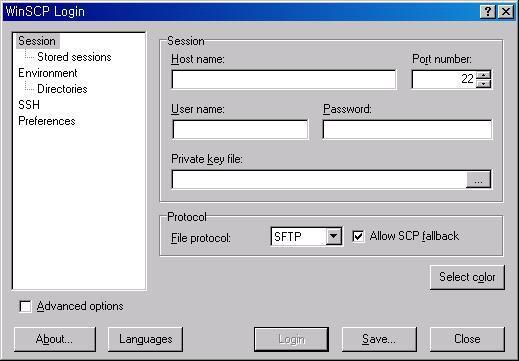Open the Preferences tree item
Image resolution: width=519 pixels, height=361 pixels.
tap(47, 121)
